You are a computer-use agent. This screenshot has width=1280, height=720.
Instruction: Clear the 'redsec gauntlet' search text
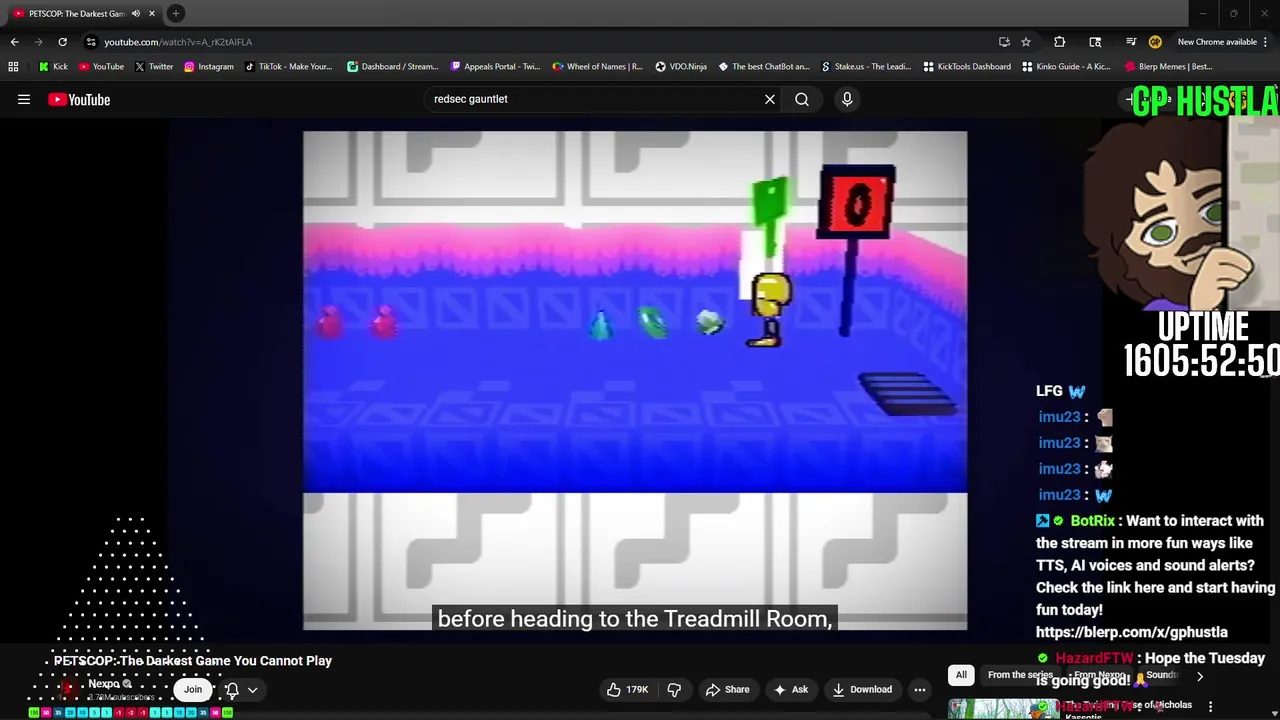coord(770,99)
